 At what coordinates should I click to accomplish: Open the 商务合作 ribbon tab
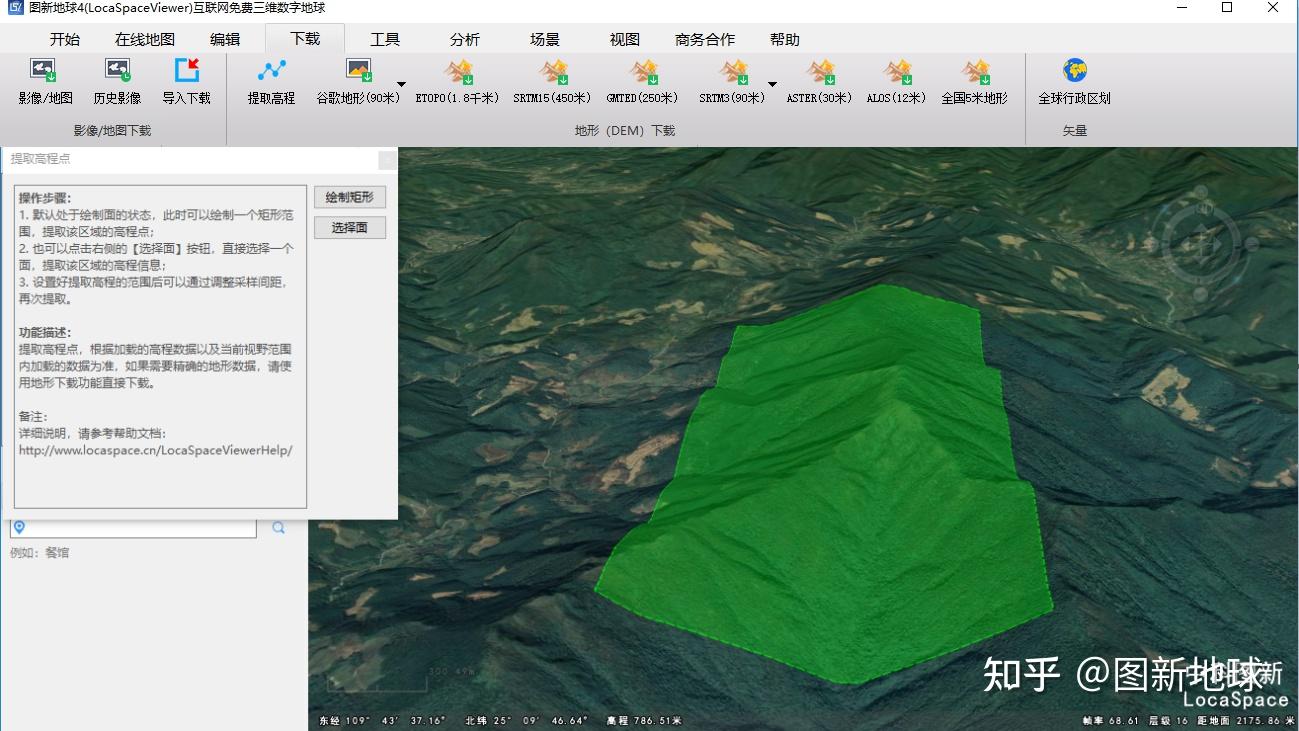(705, 40)
